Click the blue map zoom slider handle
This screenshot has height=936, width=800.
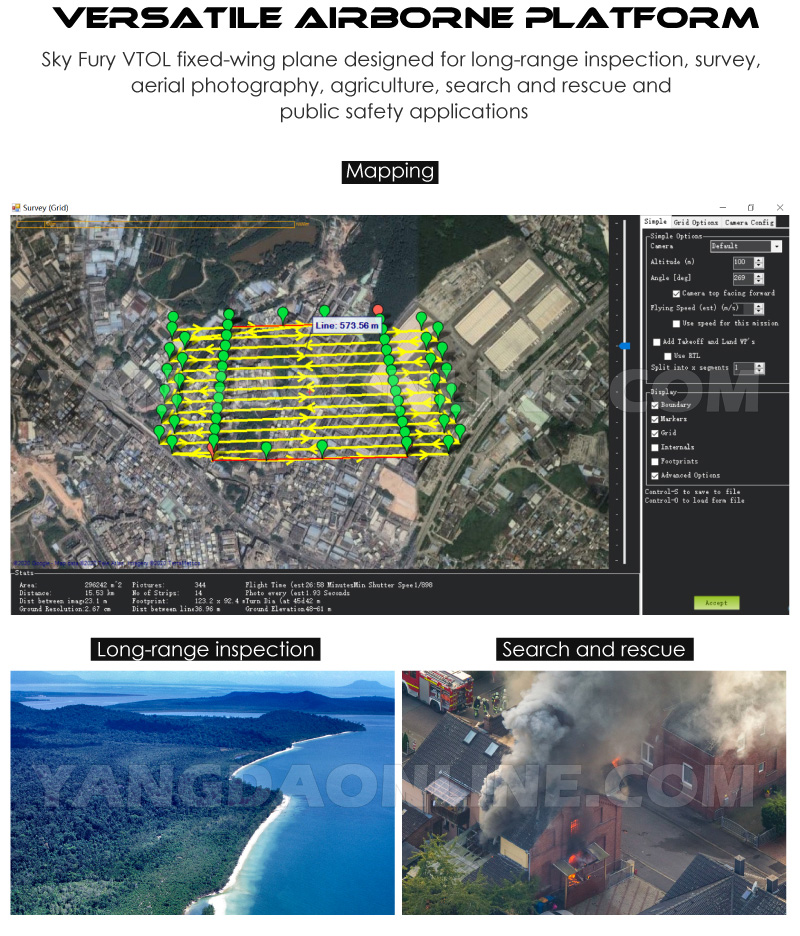(x=625, y=346)
